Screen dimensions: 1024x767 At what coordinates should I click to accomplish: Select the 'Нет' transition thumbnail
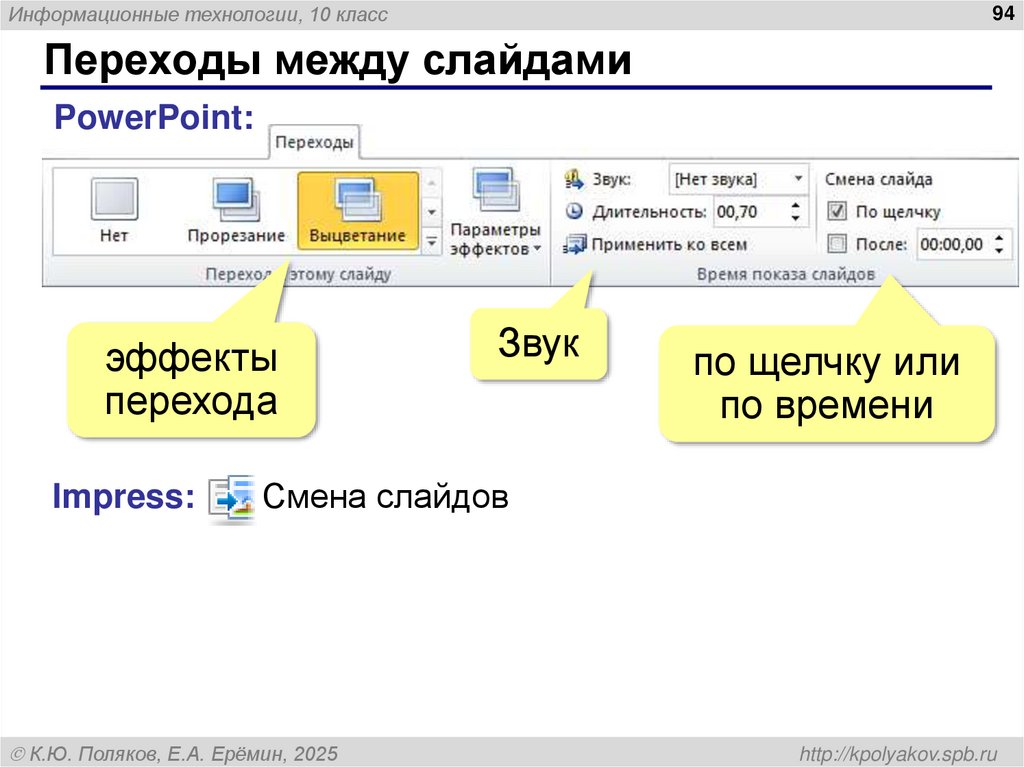[114, 210]
